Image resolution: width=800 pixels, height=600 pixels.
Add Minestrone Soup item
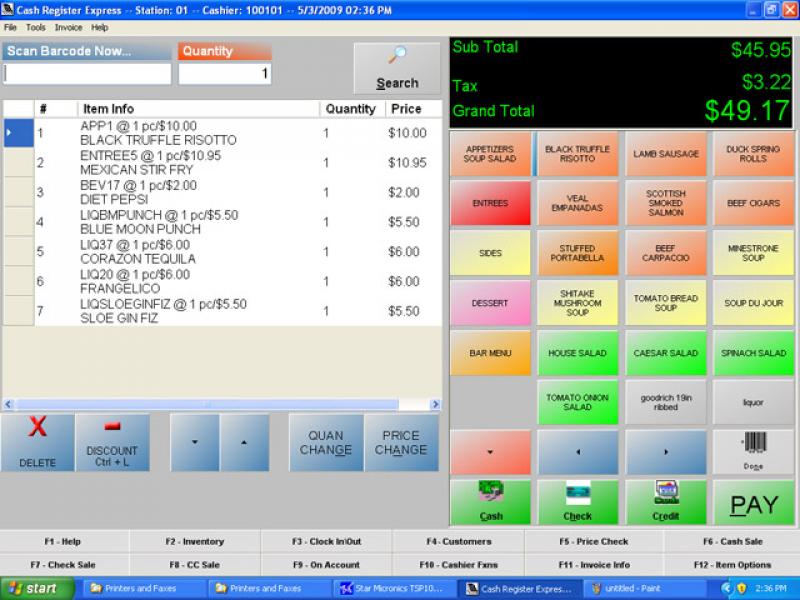[x=753, y=253]
